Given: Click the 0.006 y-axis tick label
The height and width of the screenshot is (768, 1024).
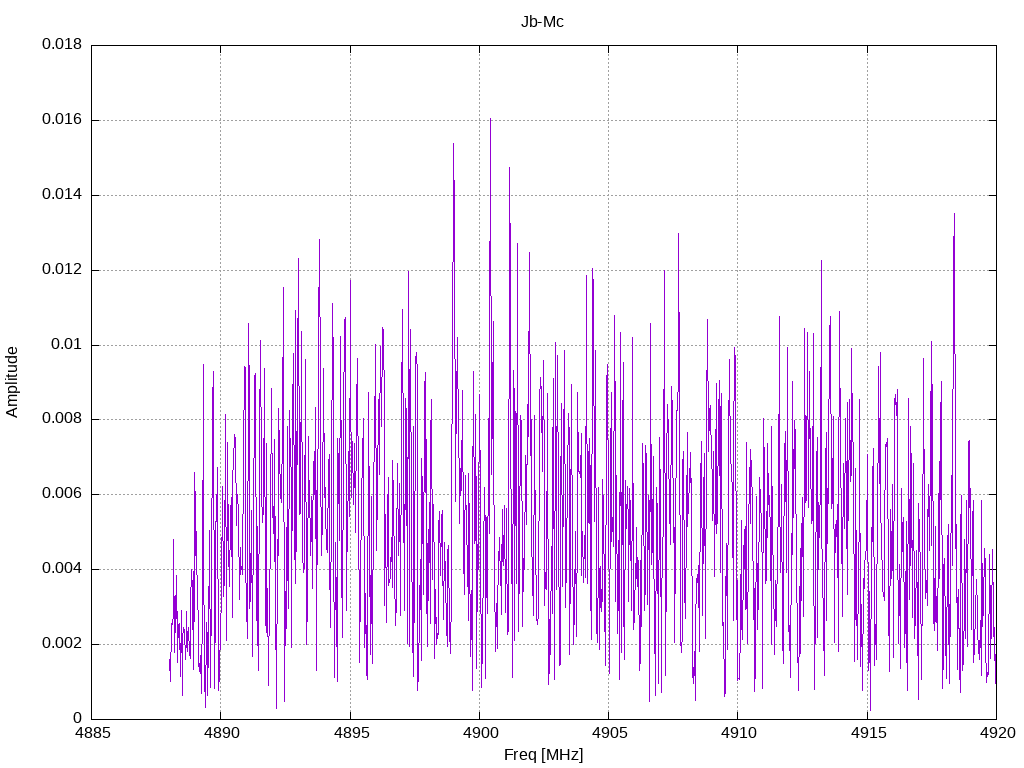Looking at the screenshot, I should click(x=62, y=494).
